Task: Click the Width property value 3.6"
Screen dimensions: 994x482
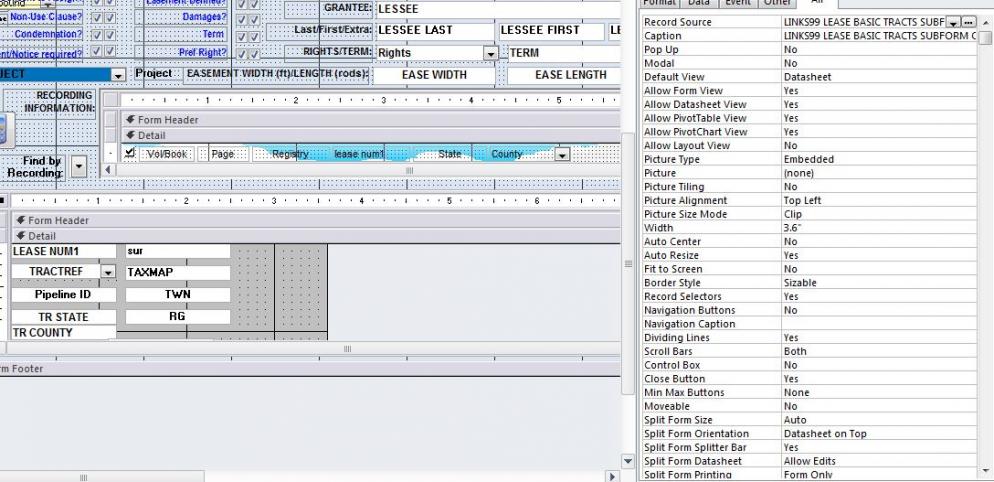Action: (879, 228)
